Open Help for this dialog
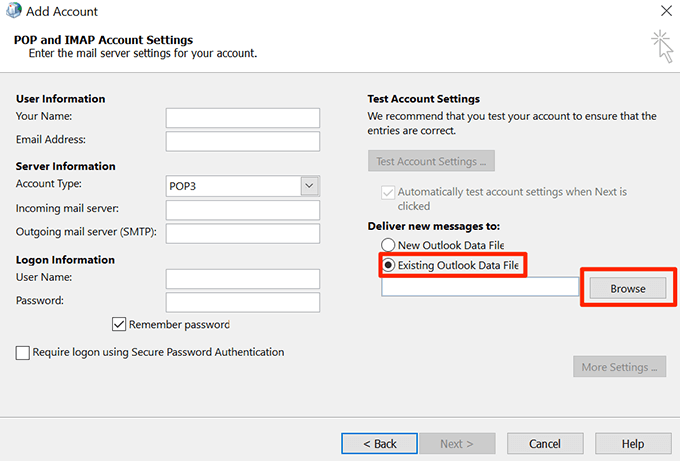 (632, 443)
